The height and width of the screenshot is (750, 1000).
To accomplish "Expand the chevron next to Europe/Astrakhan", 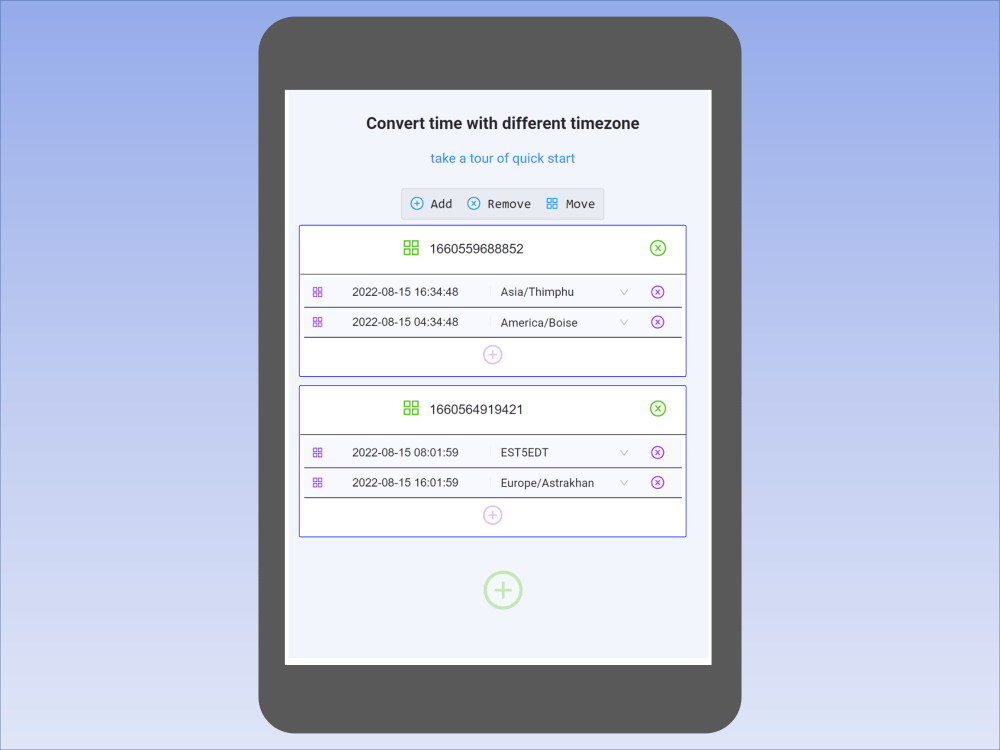I will click(624, 482).
